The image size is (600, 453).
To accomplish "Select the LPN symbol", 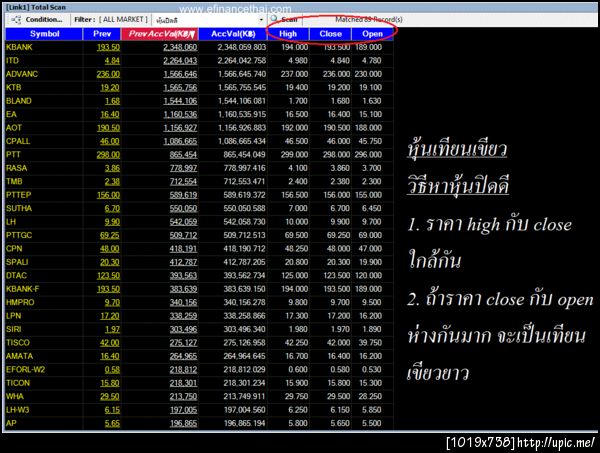I will pos(14,316).
